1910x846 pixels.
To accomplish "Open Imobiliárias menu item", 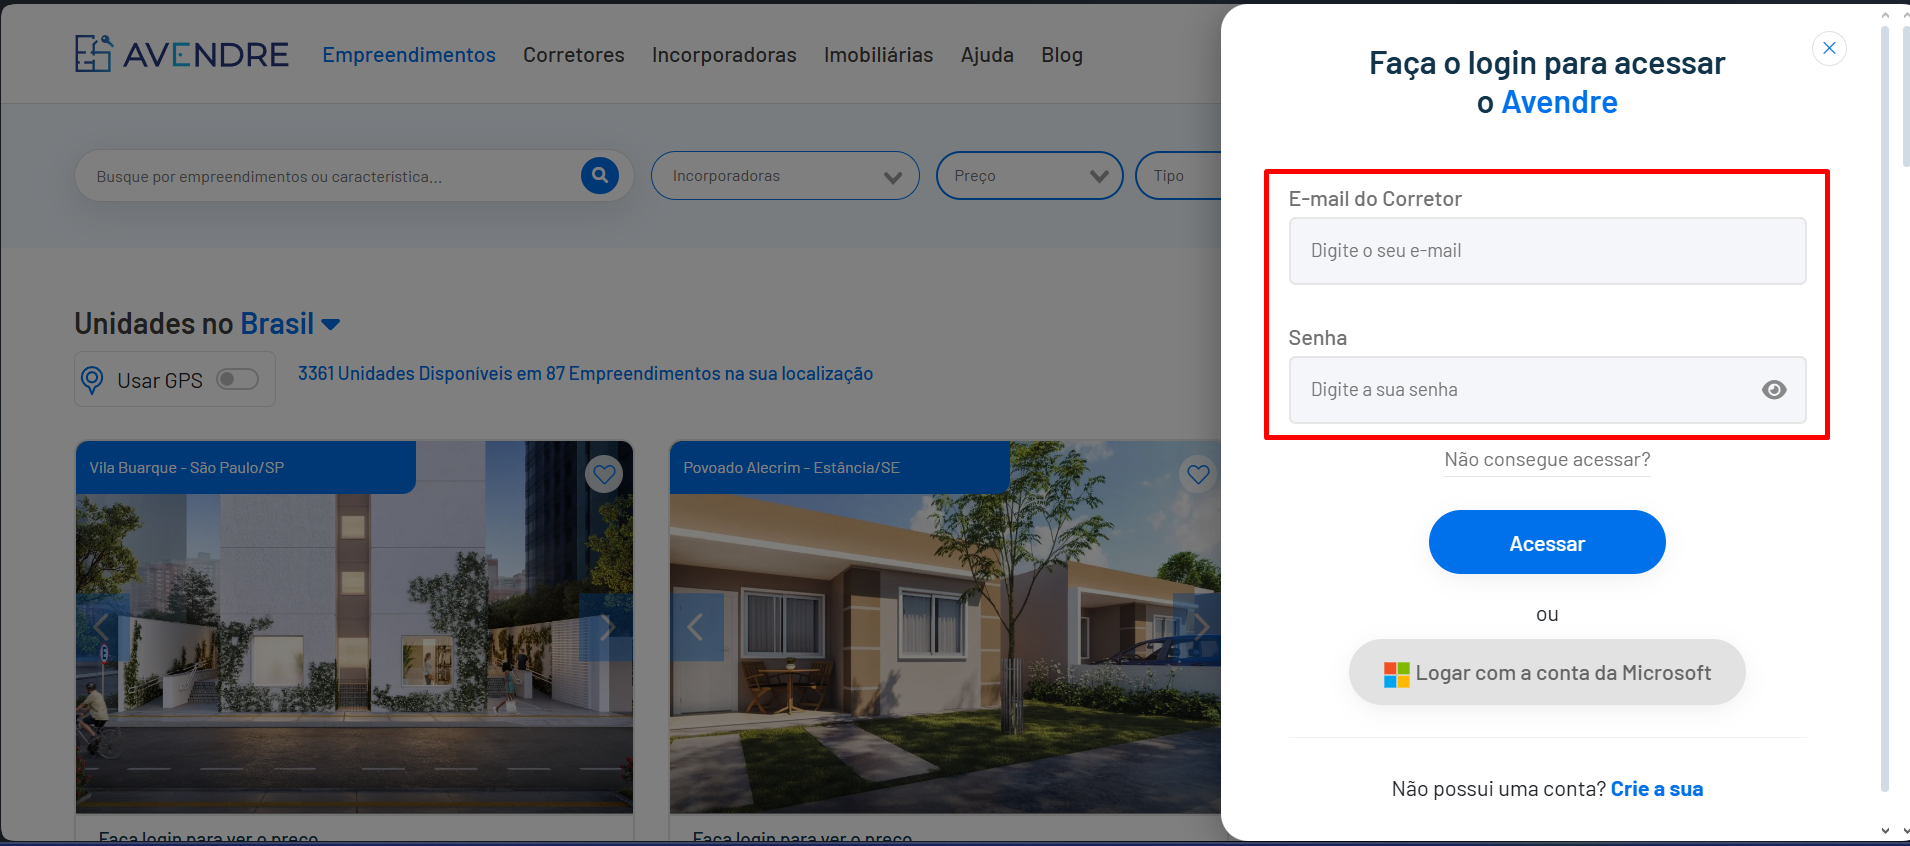I will point(878,55).
